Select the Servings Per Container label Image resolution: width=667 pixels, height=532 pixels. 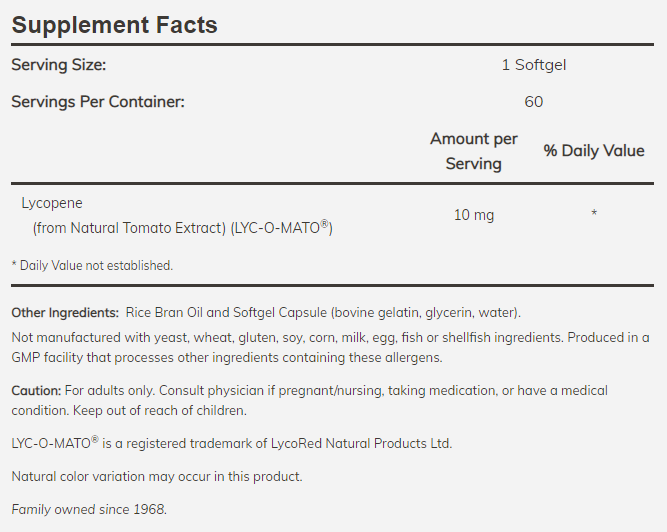[98, 101]
